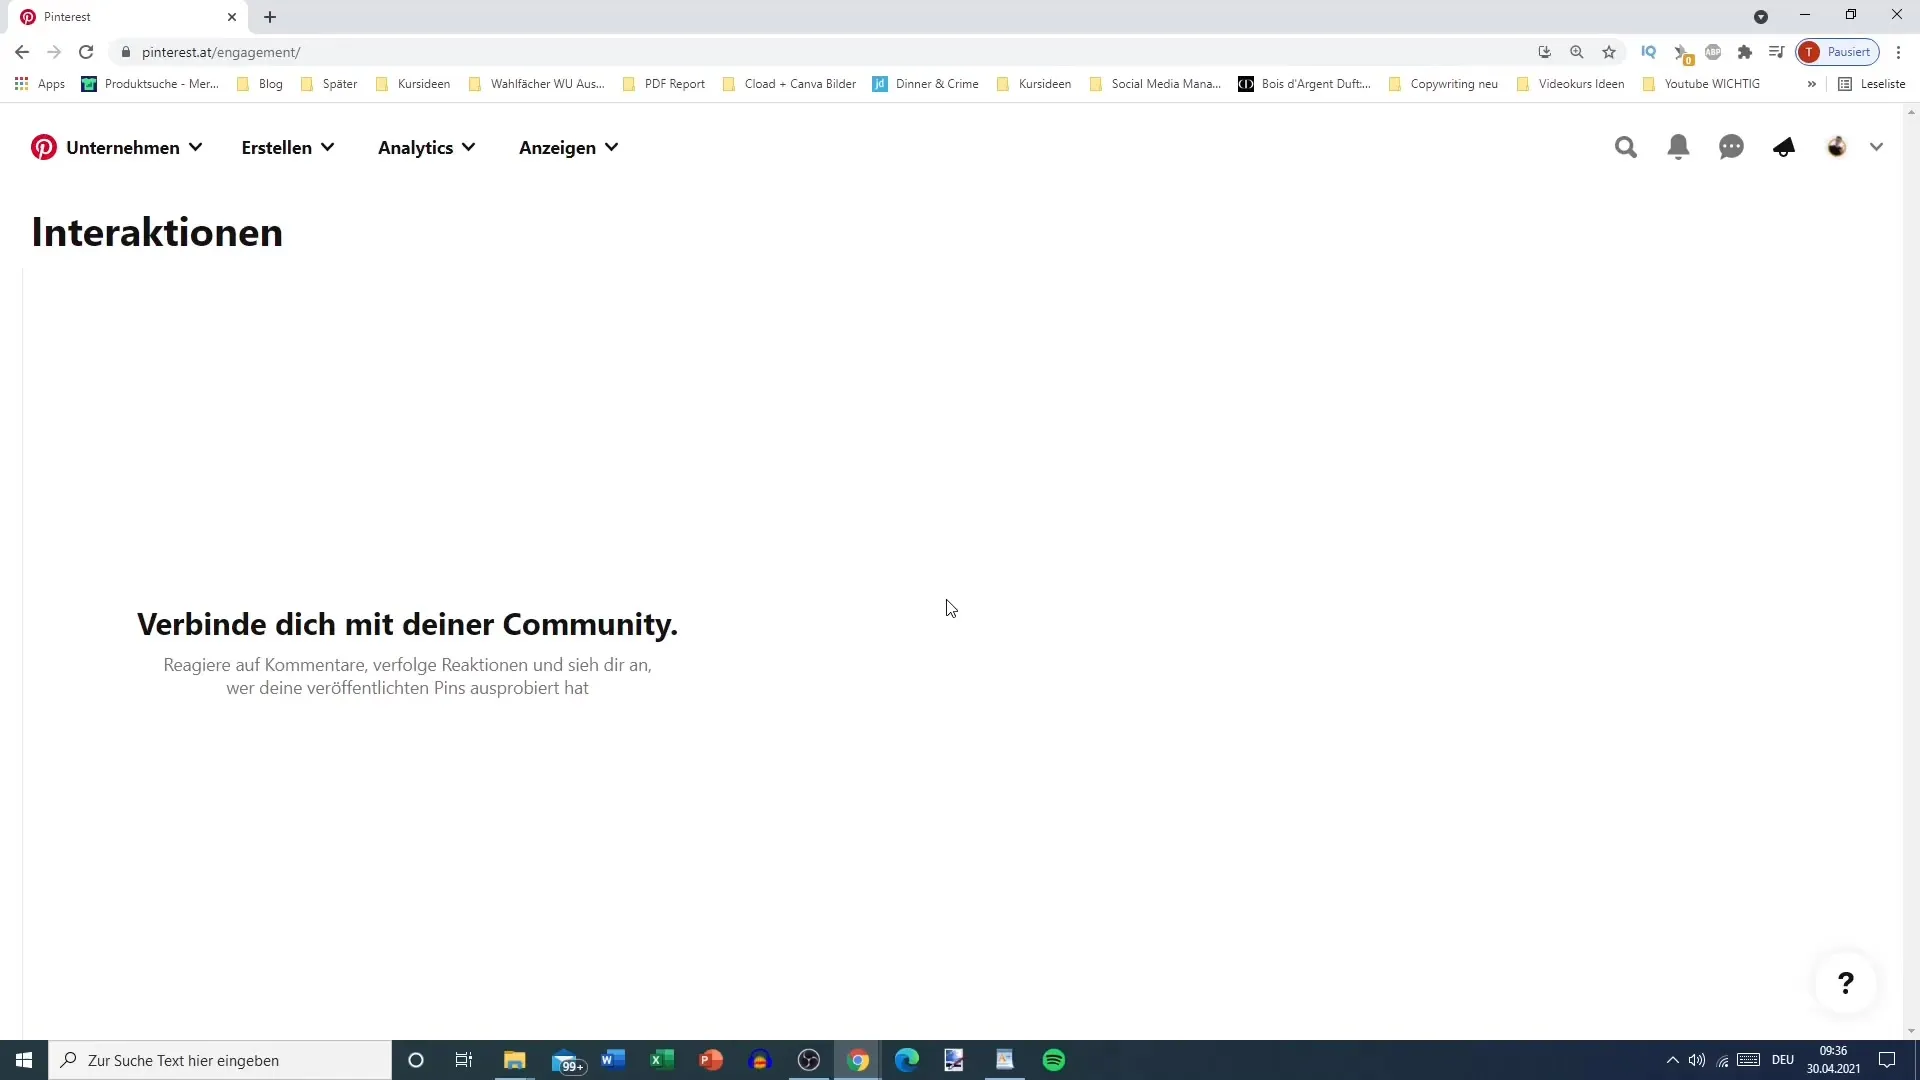This screenshot has height=1080, width=1920.
Task: Open the File Explorer taskbar icon
Action: point(513,1059)
